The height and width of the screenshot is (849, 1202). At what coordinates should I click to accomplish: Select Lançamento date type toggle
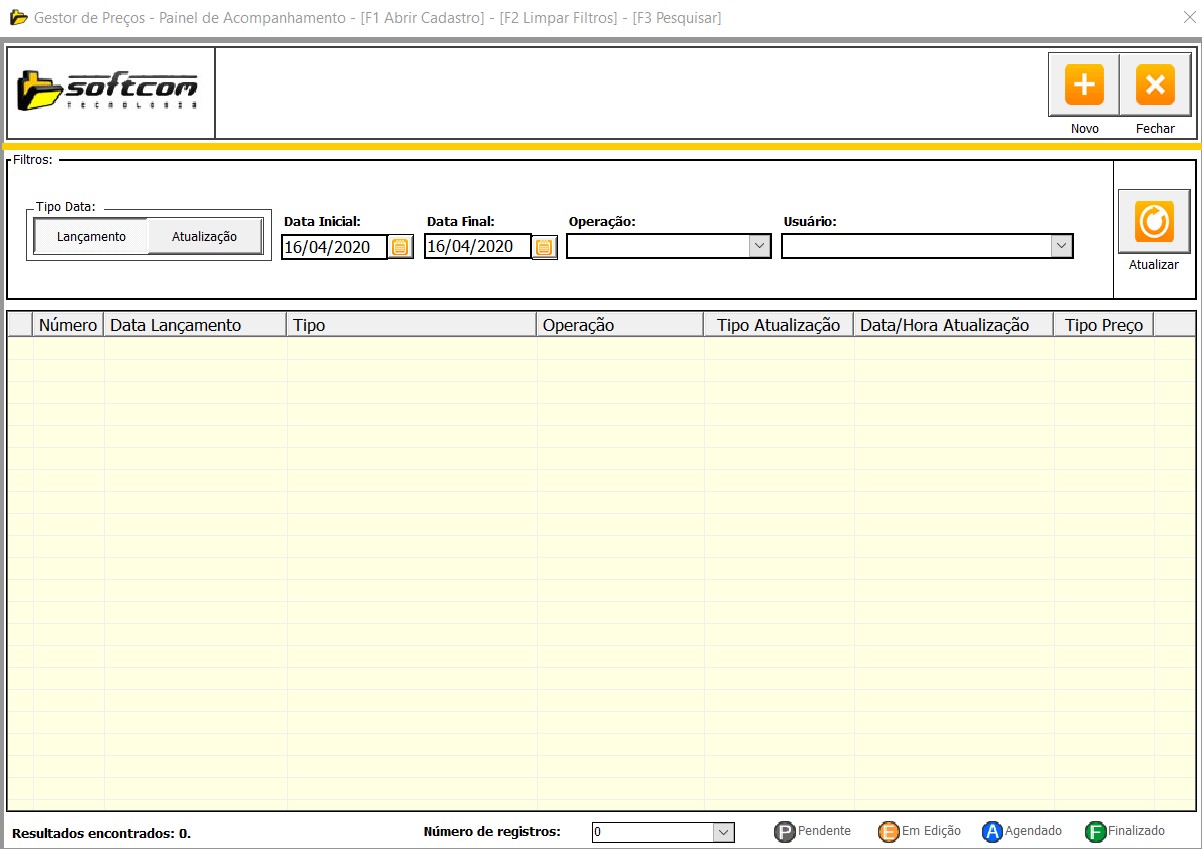click(91, 237)
